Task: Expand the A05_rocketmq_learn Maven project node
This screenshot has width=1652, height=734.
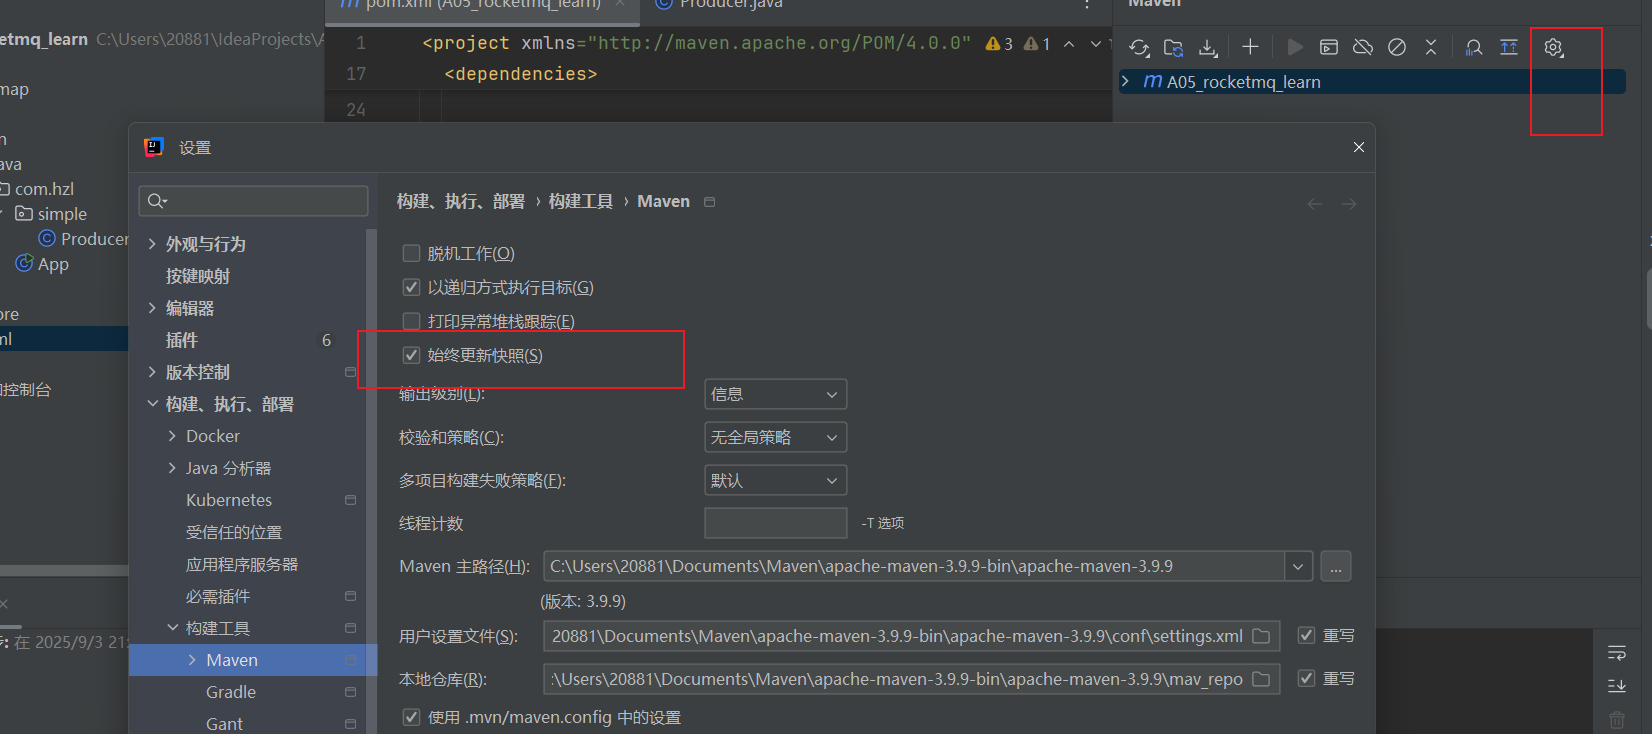Action: 1126,81
